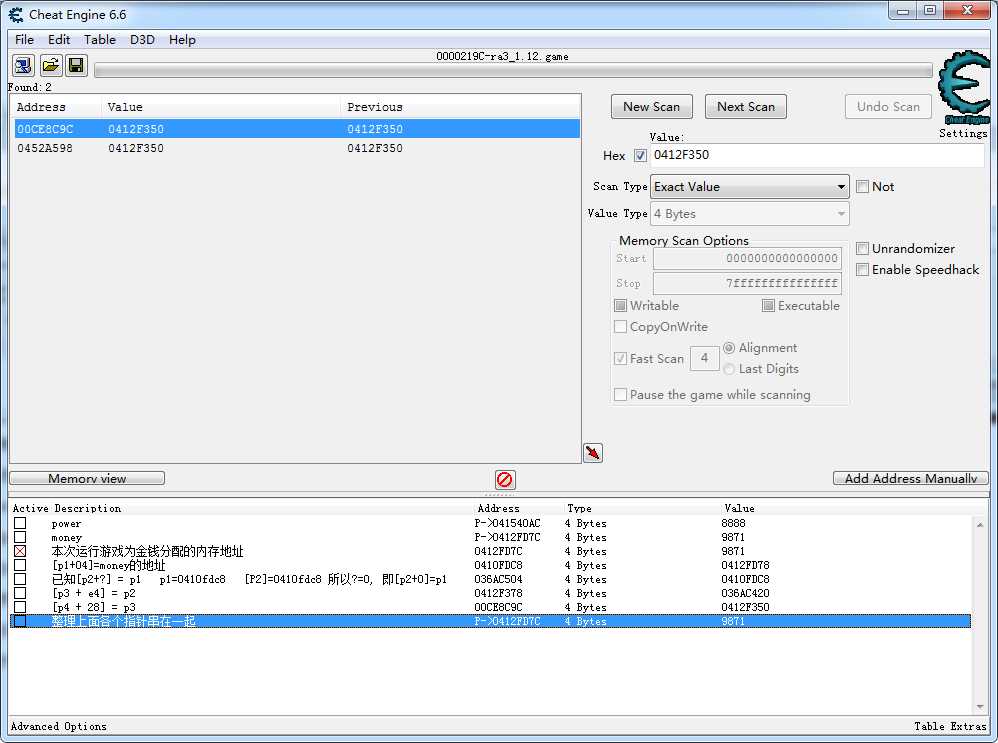Click the Stop address field

coord(747,283)
